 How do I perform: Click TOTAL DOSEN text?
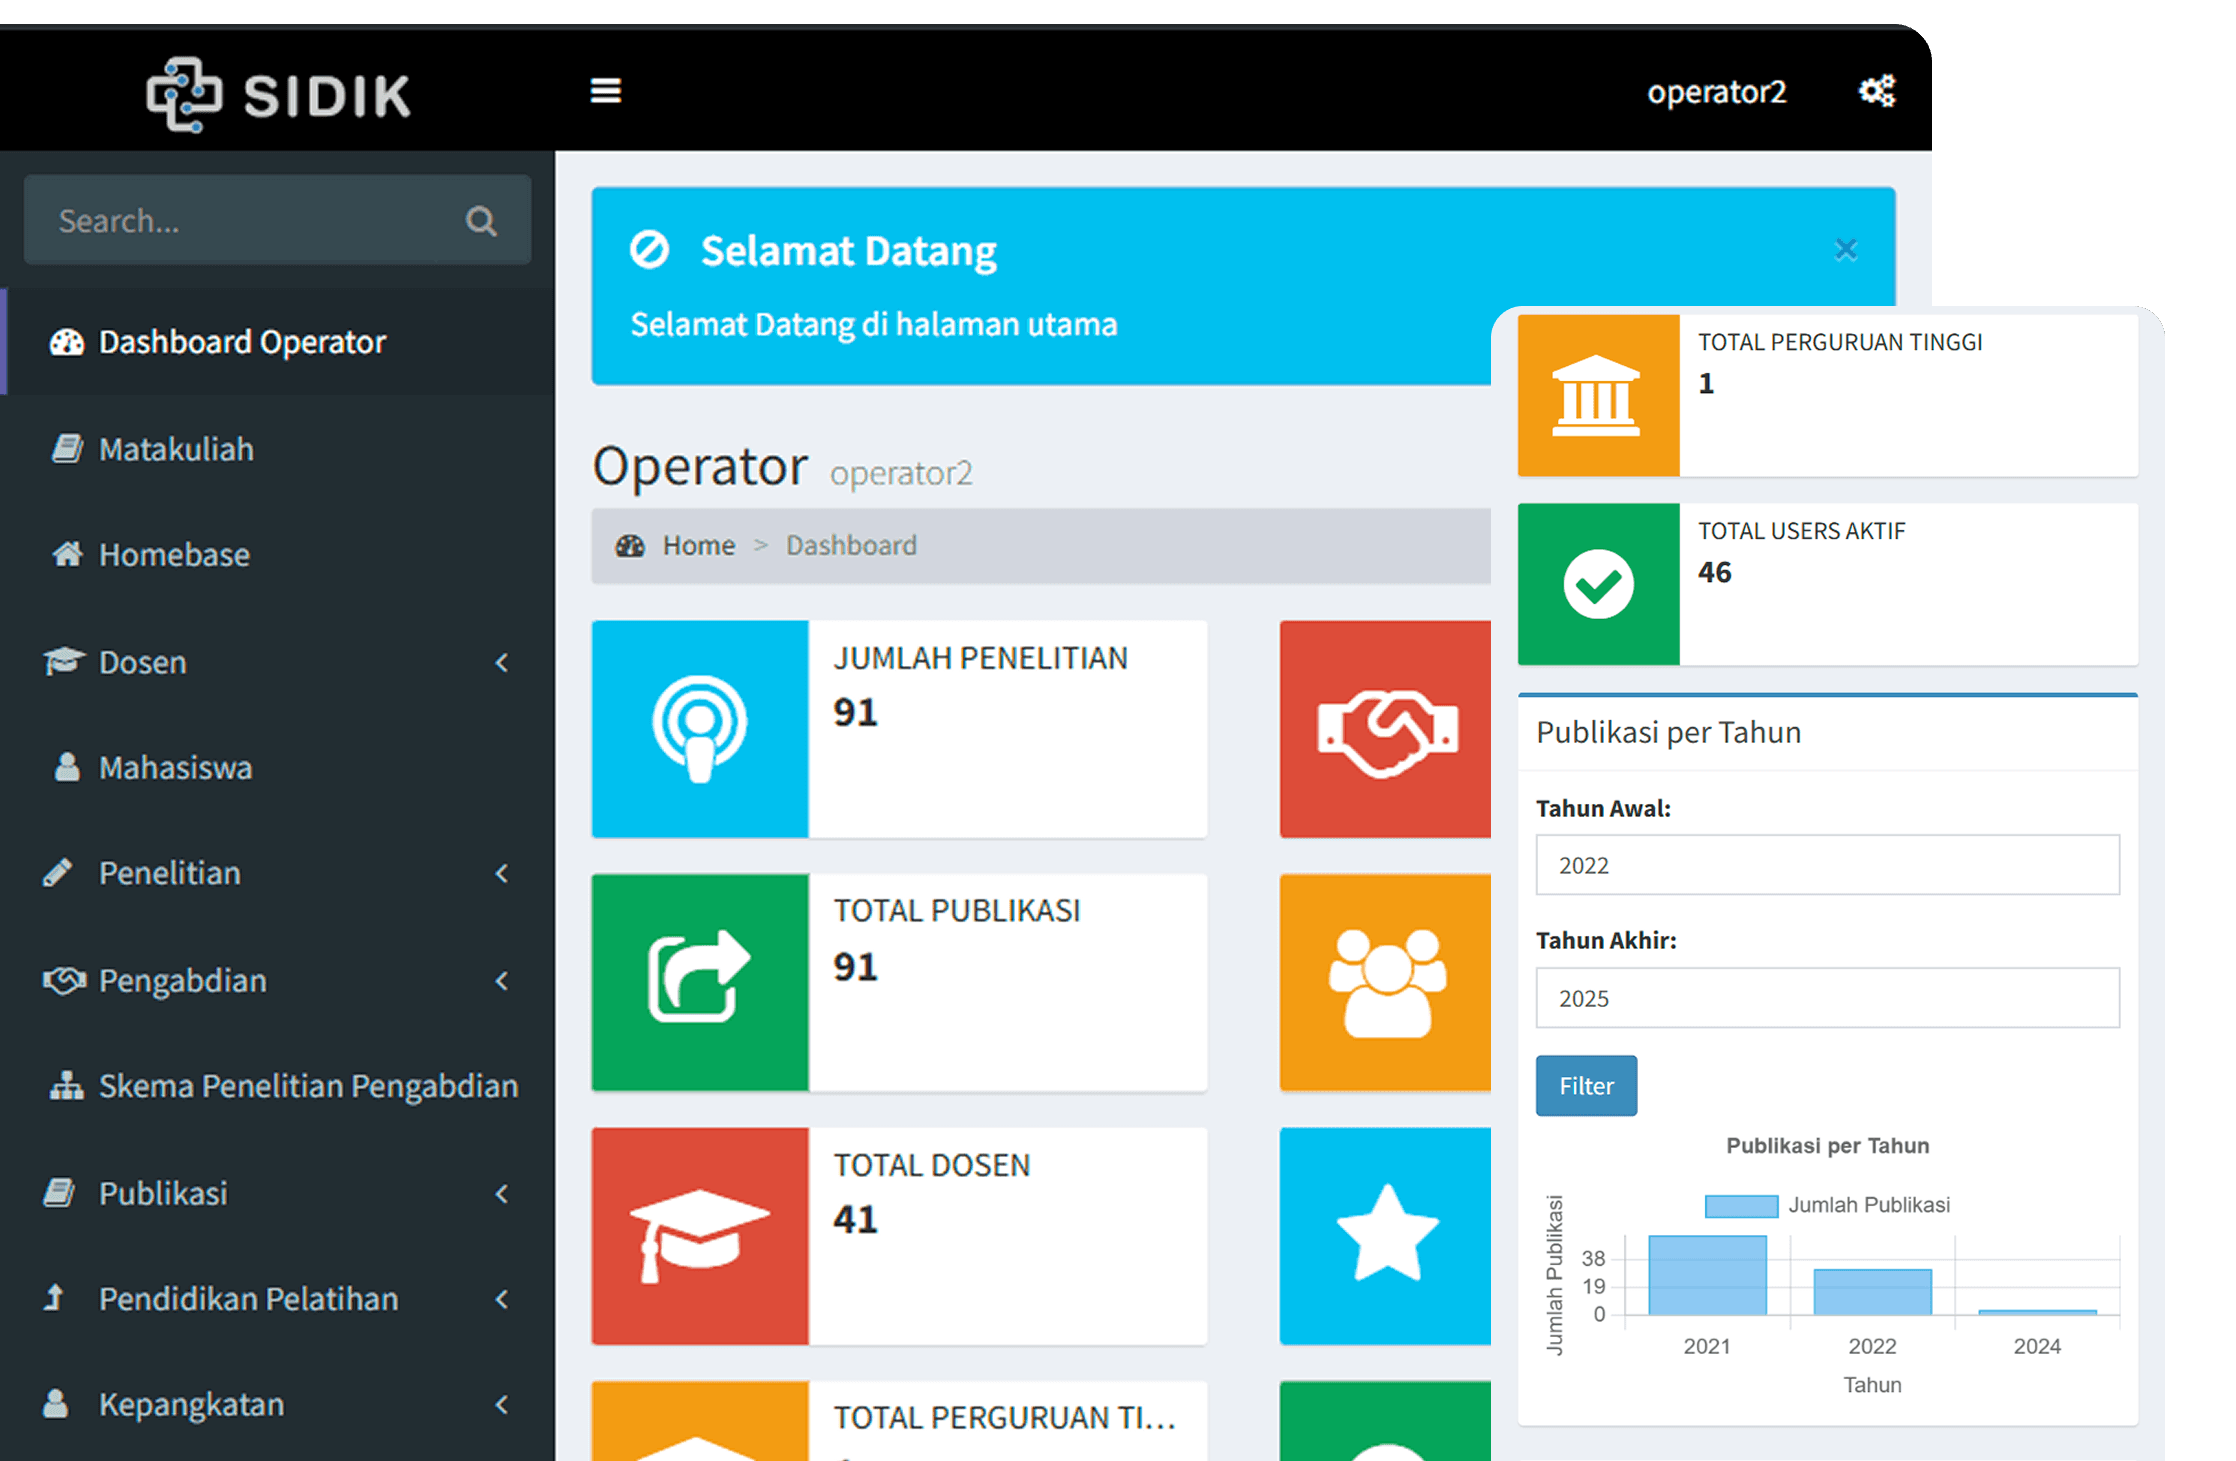932,1165
